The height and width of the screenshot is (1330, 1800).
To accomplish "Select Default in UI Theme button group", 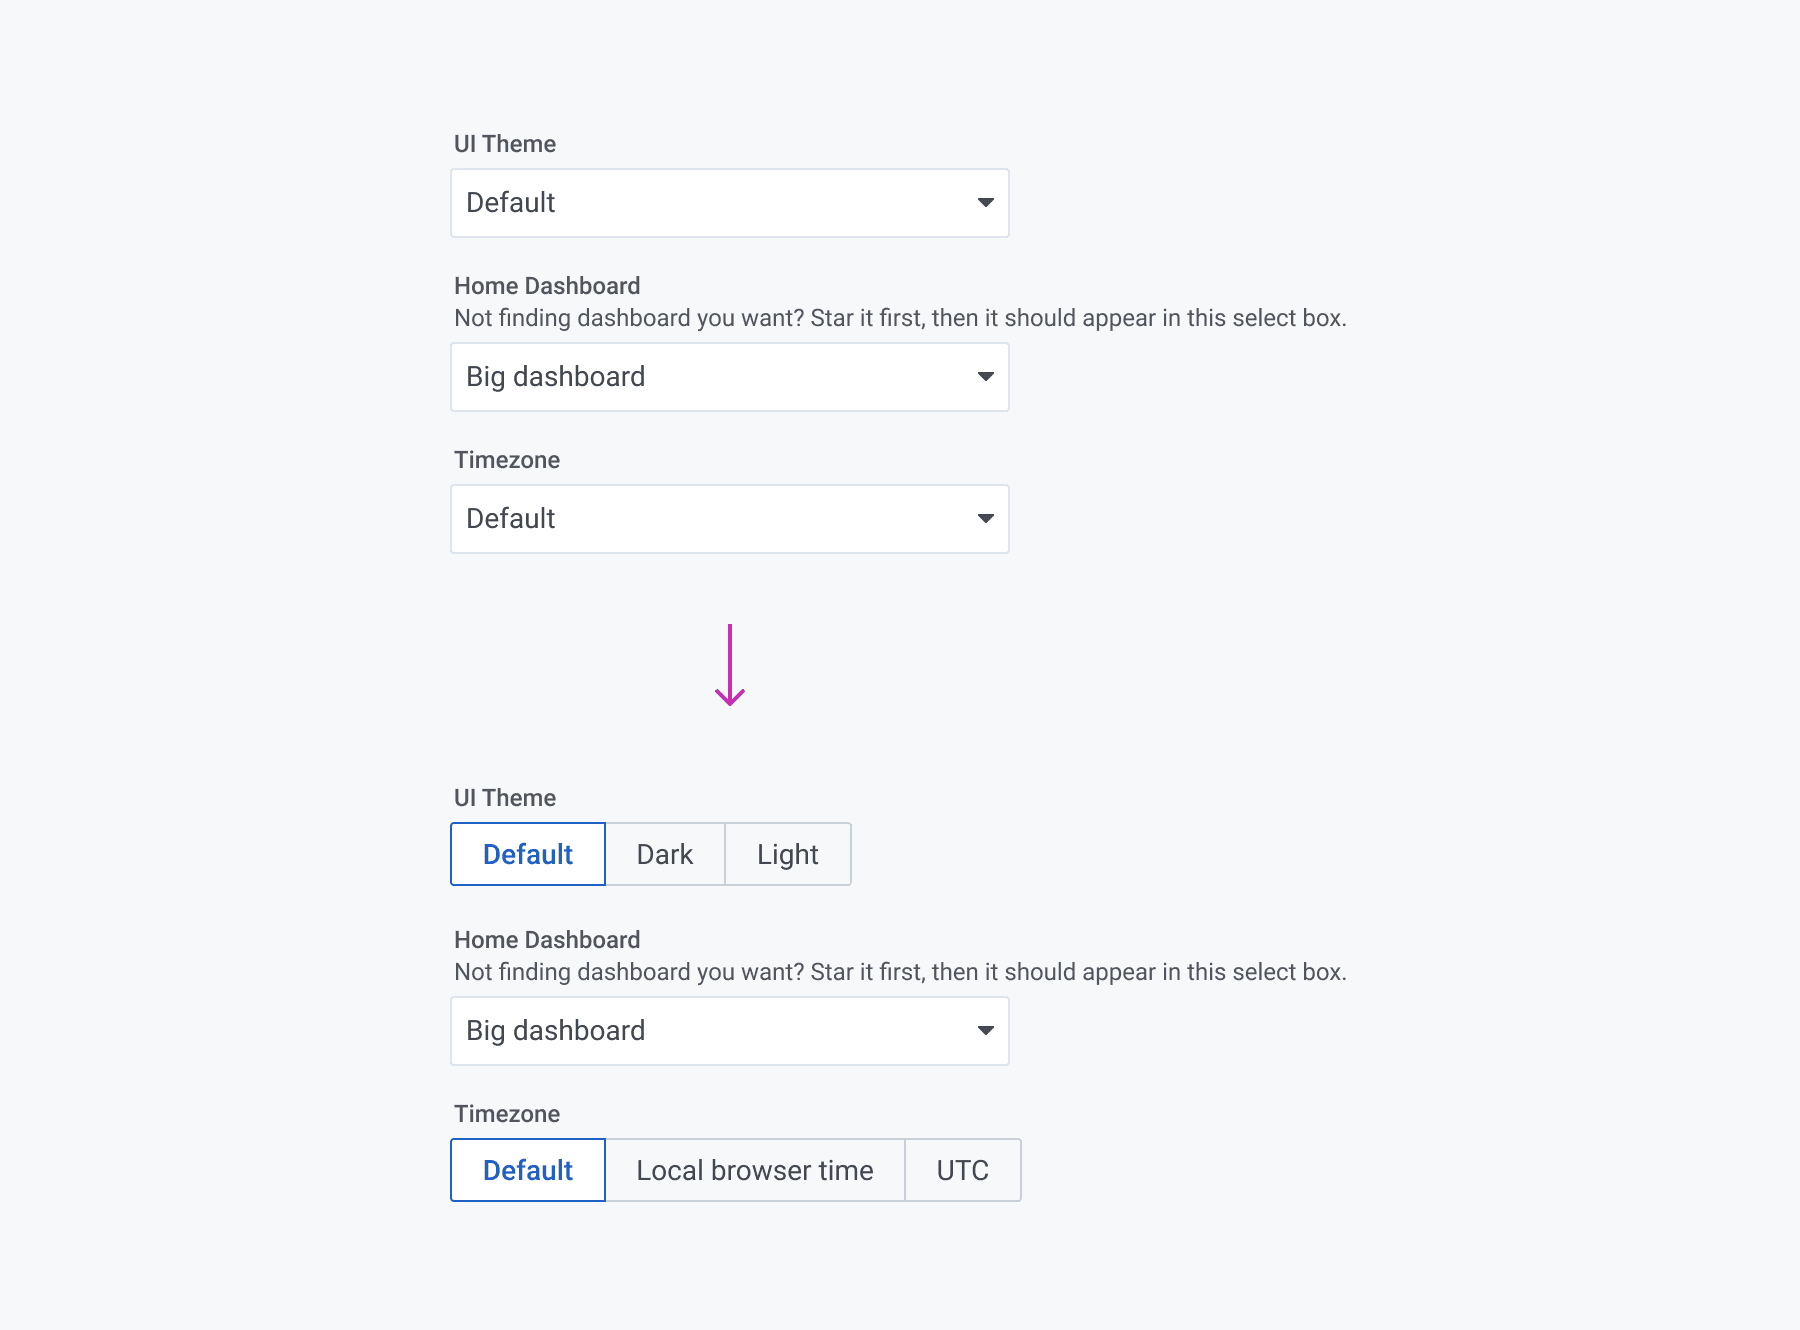I will (528, 855).
